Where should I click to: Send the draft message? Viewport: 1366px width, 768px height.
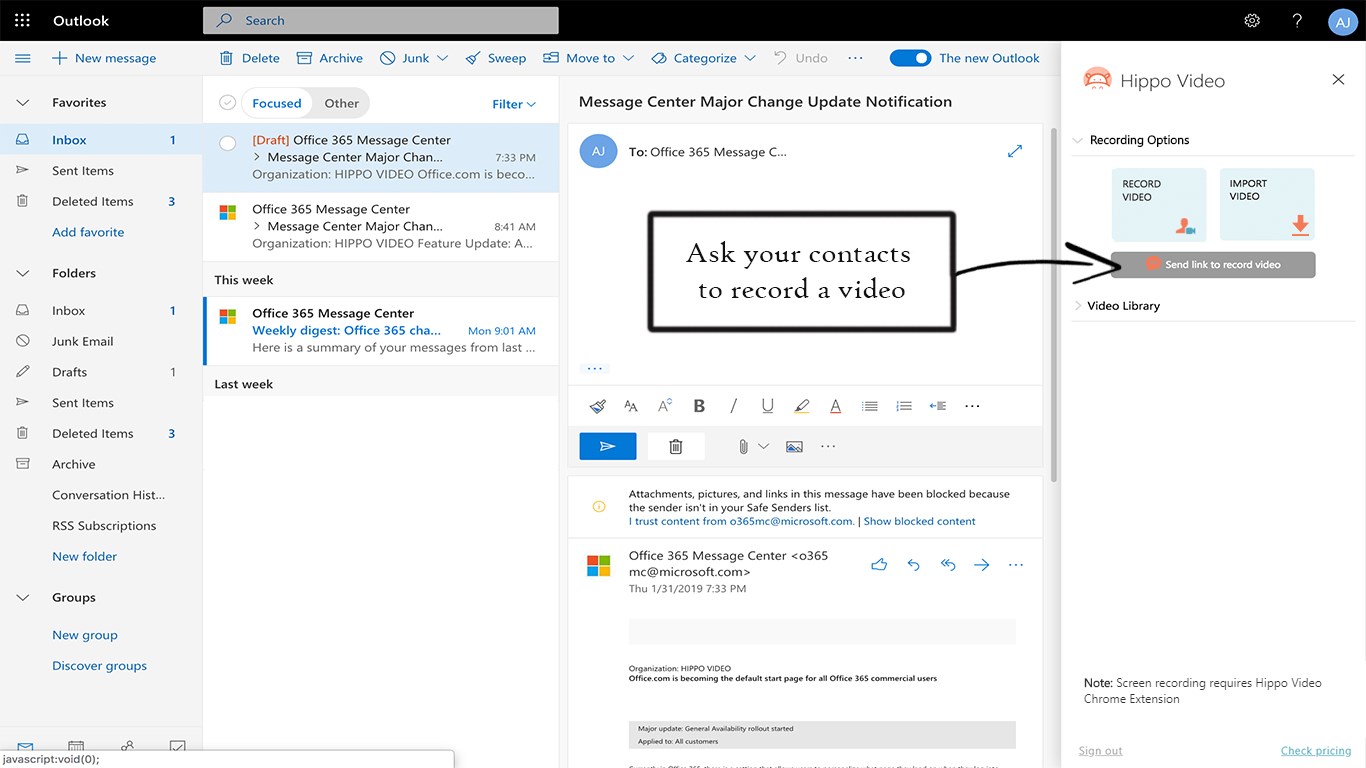tap(608, 446)
